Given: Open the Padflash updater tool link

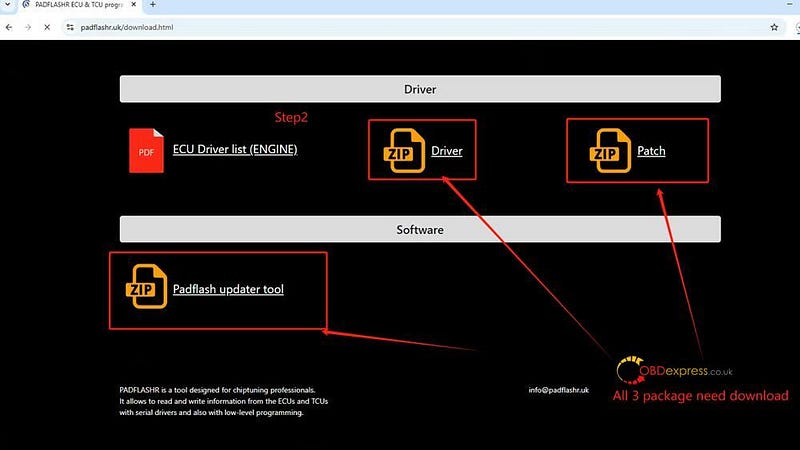Looking at the screenshot, I should [x=228, y=289].
